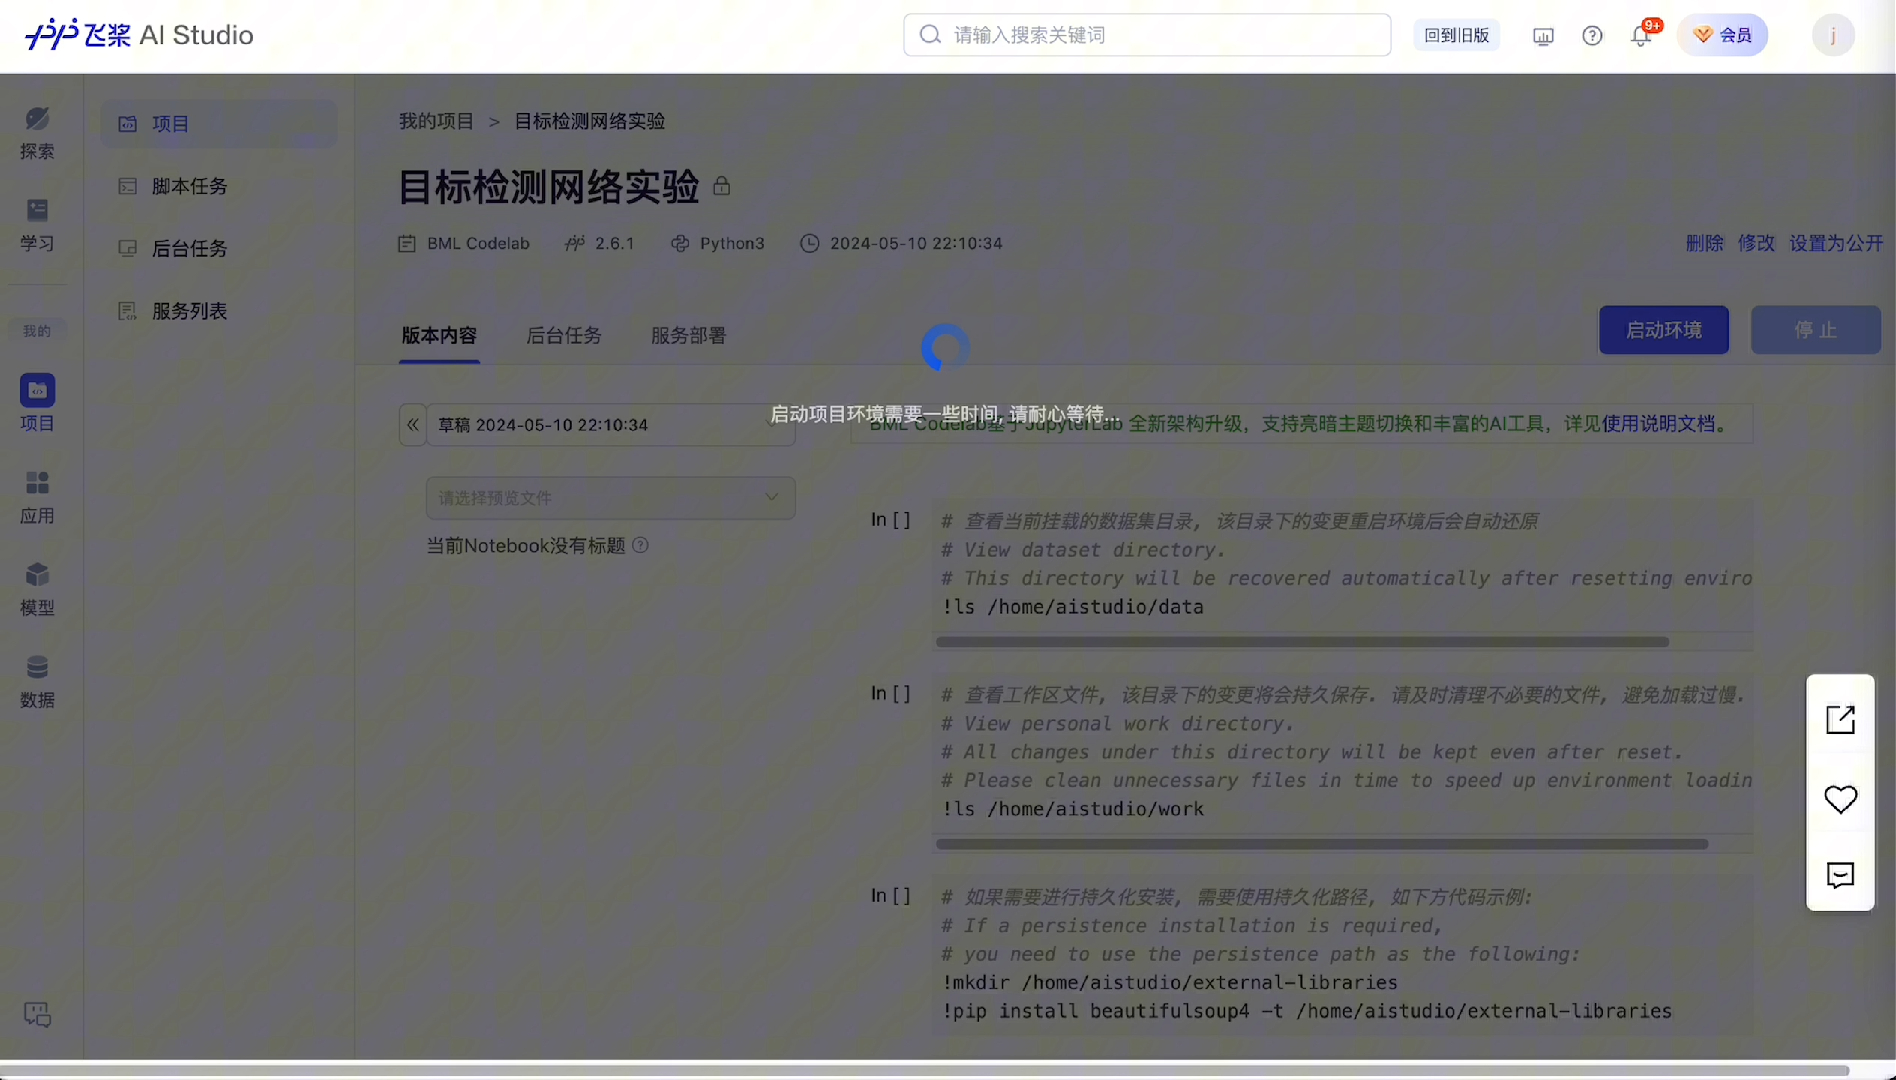Click the second code cell scrollbar
Viewport: 1896px width, 1080px height.
(x=1322, y=844)
